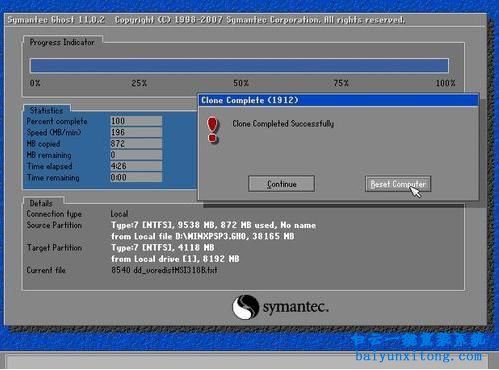Viewport: 499px width, 370px height.
Task: Click the Time elapsed value 4:26
Action: pos(136,166)
